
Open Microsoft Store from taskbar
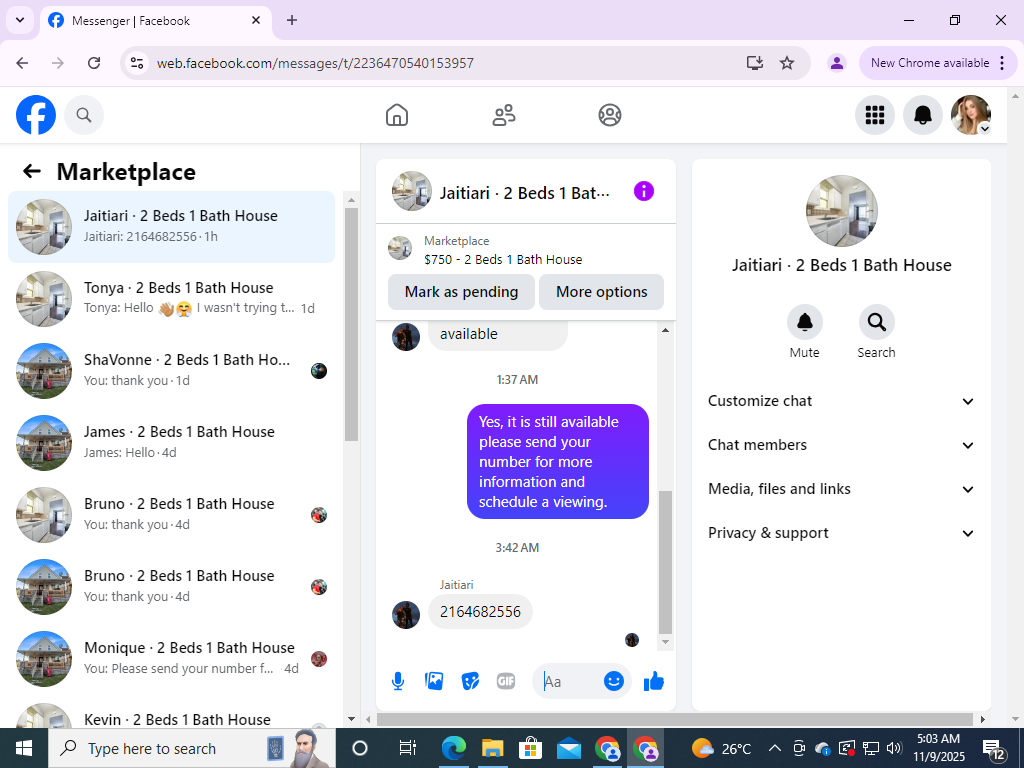530,748
